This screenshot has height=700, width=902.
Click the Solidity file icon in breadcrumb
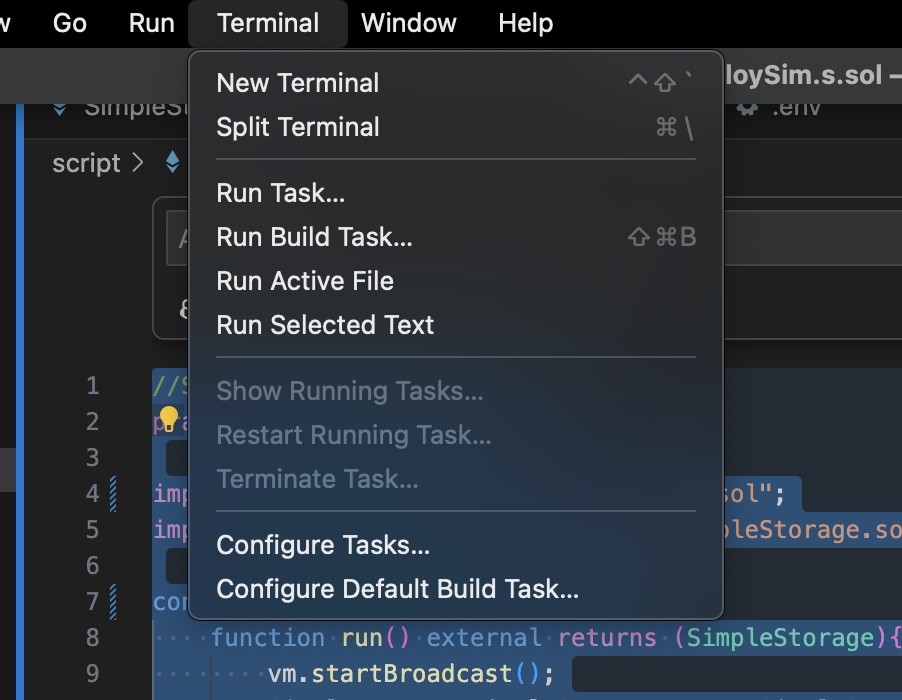pos(173,162)
